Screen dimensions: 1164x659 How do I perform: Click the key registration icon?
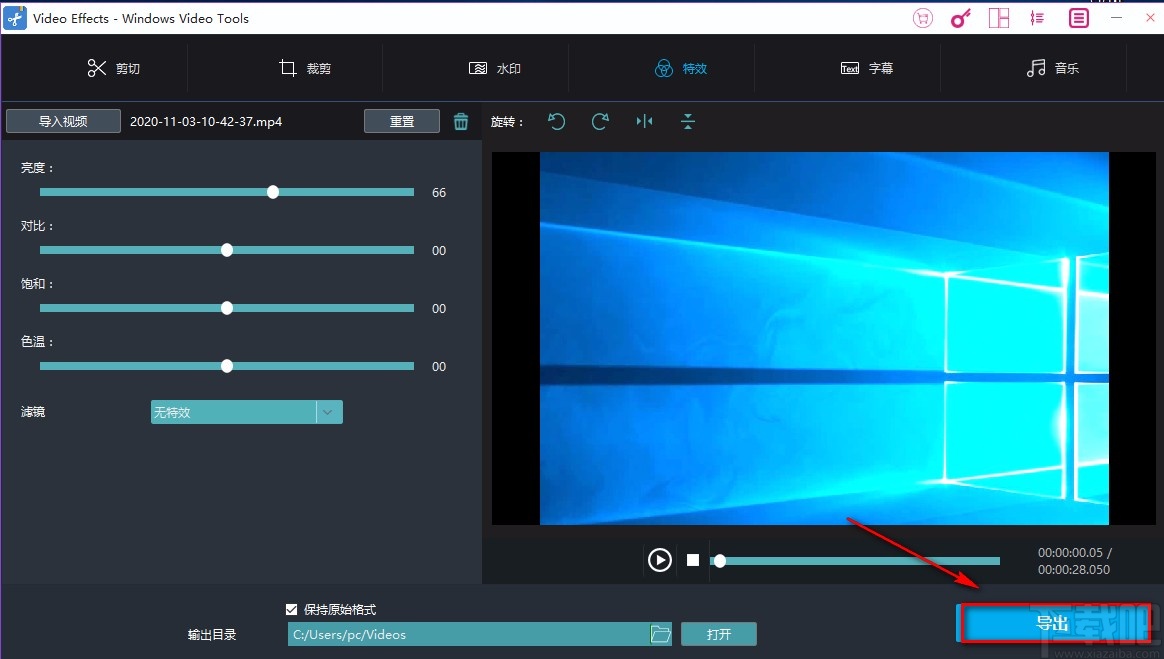pyautogui.click(x=960, y=17)
